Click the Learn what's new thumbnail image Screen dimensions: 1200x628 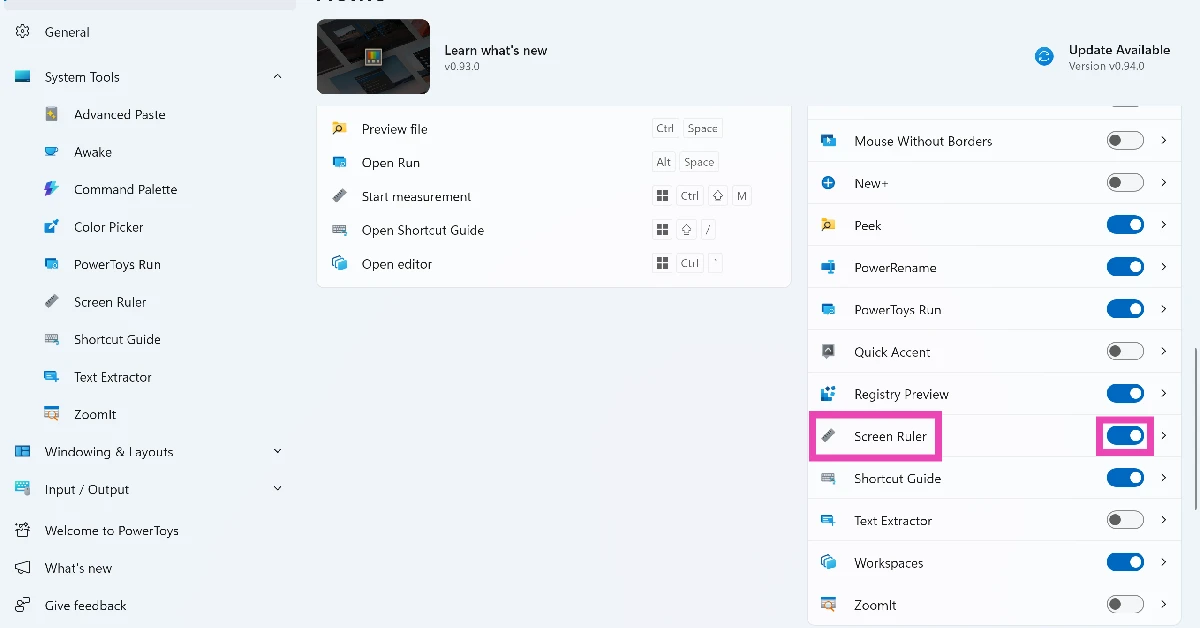coord(373,57)
